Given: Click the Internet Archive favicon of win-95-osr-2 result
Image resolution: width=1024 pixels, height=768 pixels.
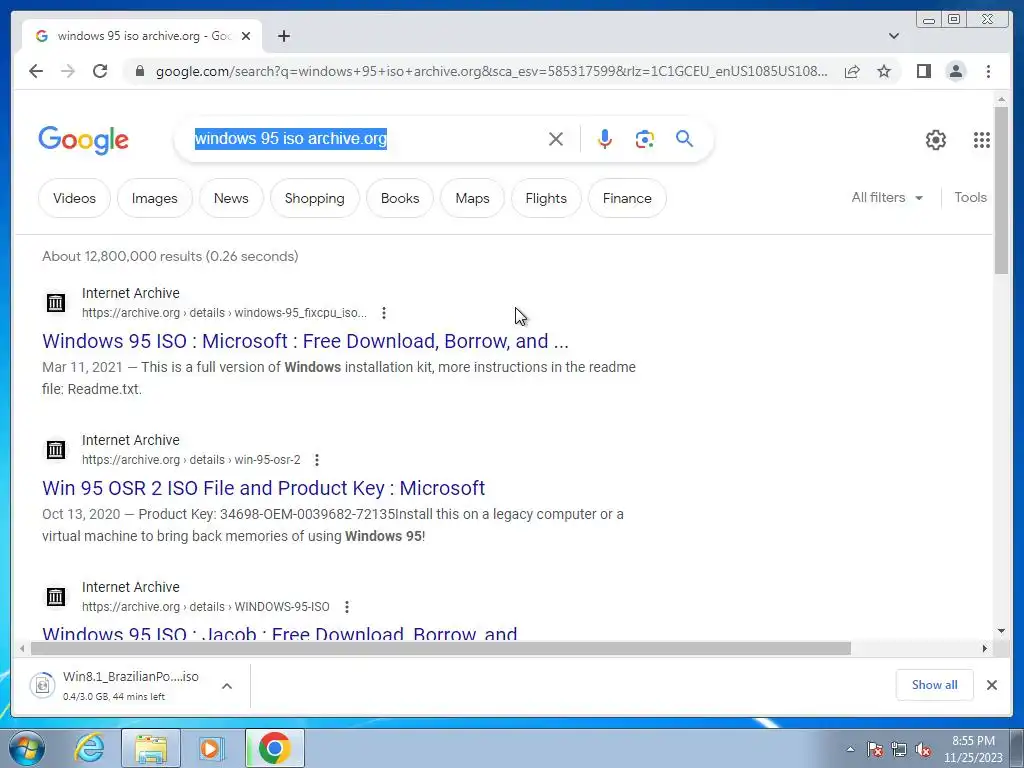Looking at the screenshot, I should 56,449.
